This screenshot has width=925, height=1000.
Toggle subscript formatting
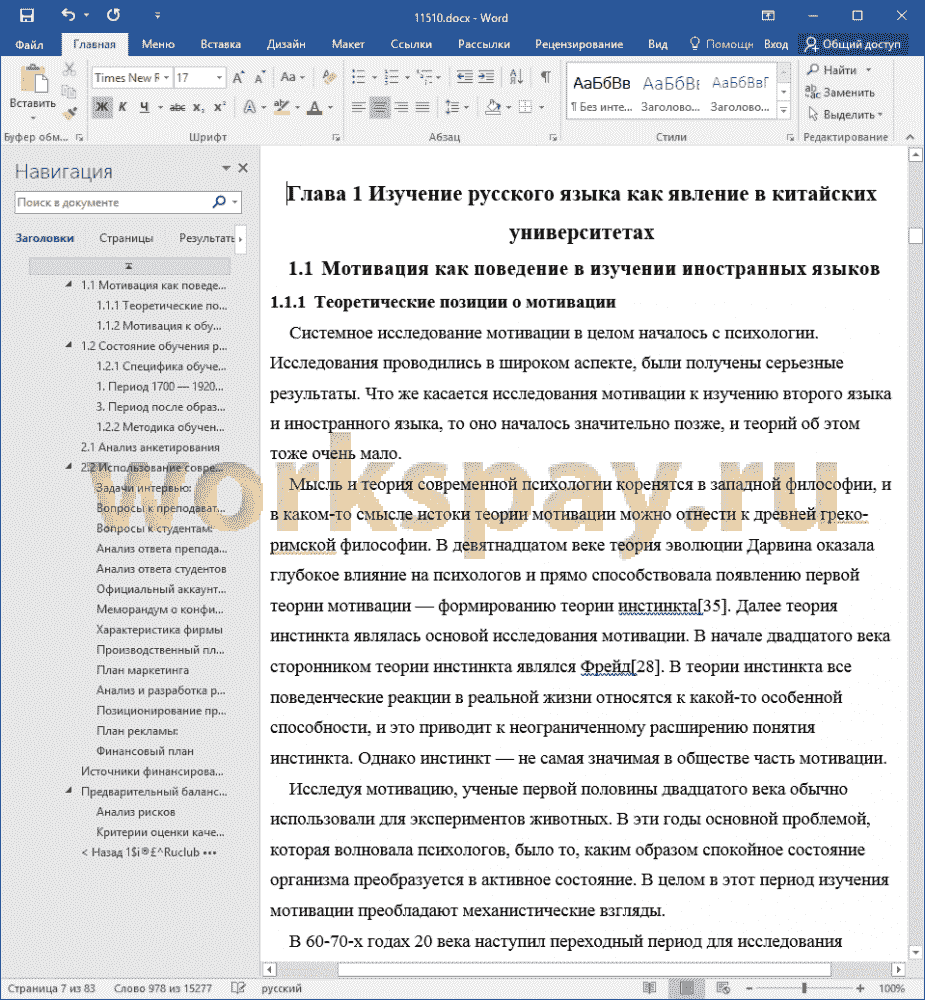[199, 107]
